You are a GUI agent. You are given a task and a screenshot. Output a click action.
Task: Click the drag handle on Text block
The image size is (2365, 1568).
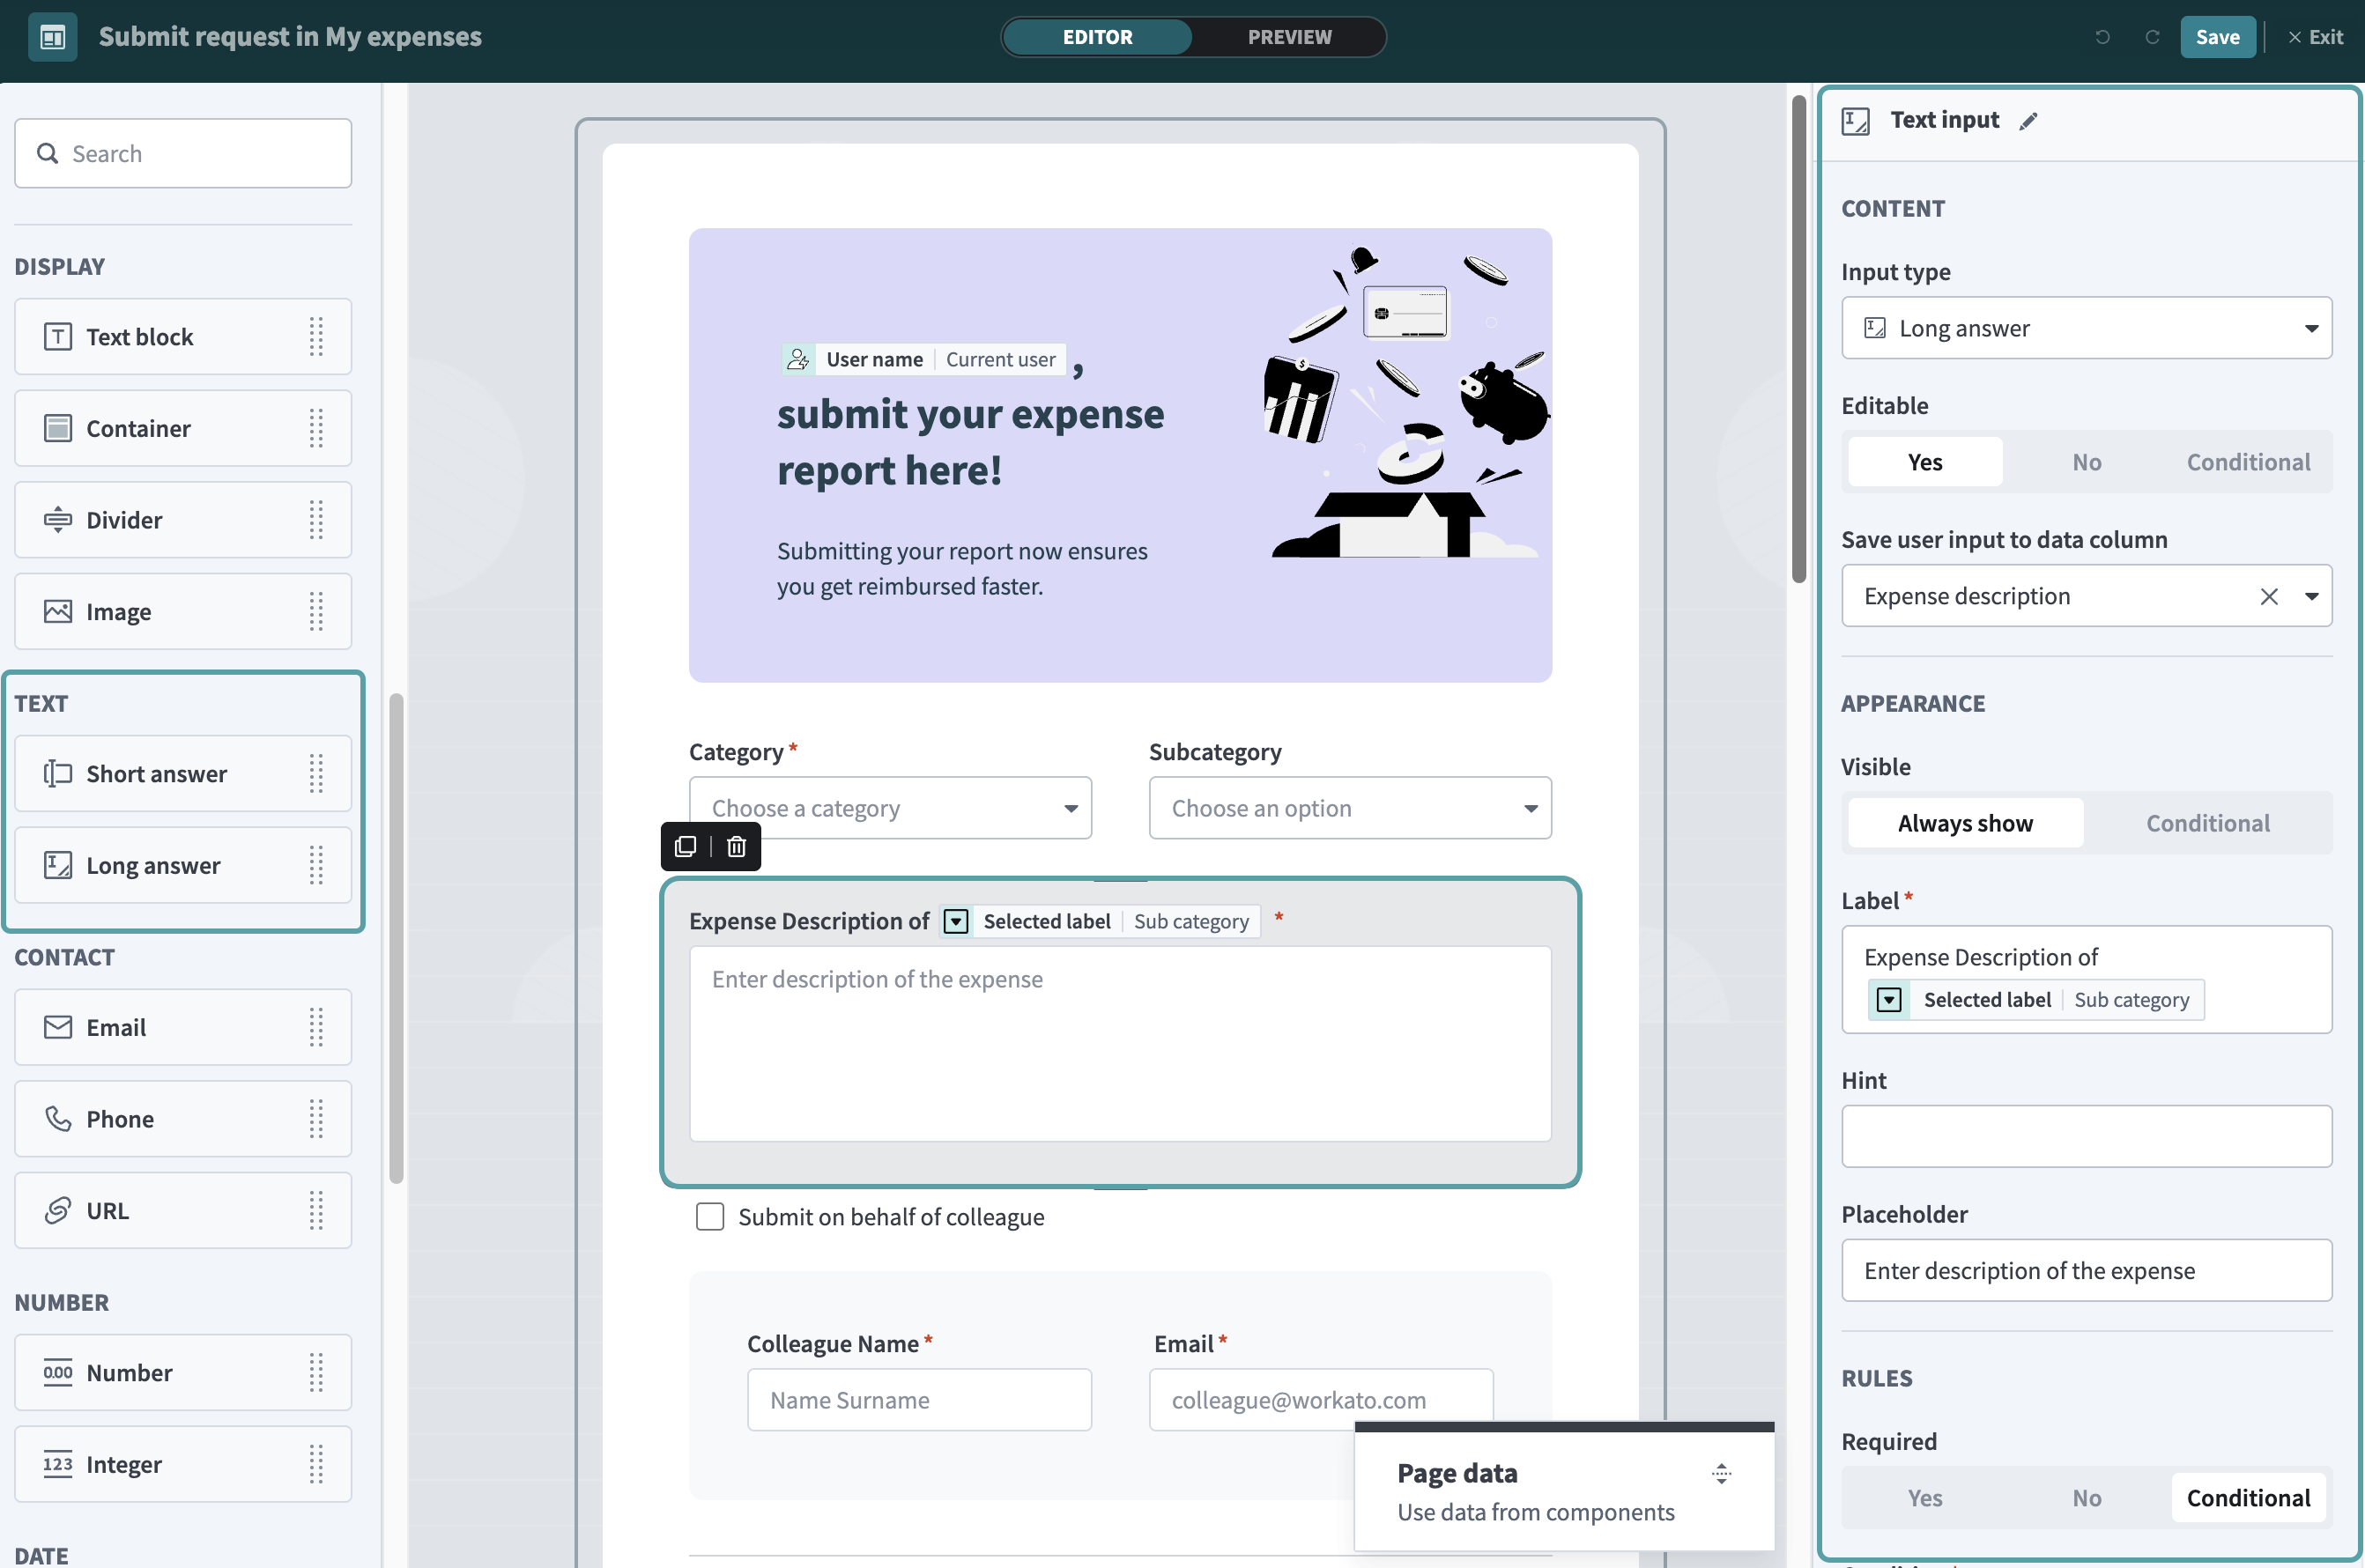[x=316, y=337]
